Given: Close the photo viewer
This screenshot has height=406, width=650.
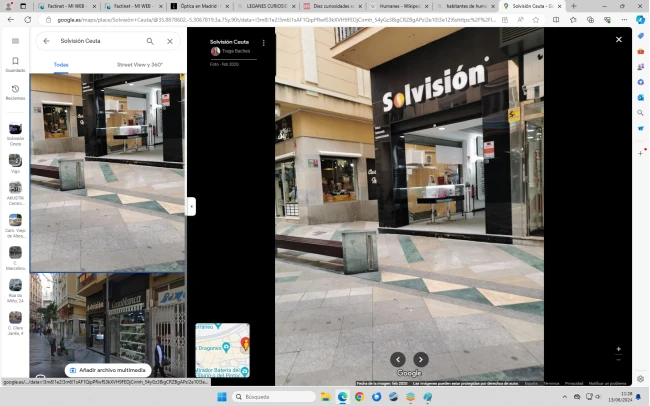Looking at the screenshot, I should pyautogui.click(x=618, y=39).
